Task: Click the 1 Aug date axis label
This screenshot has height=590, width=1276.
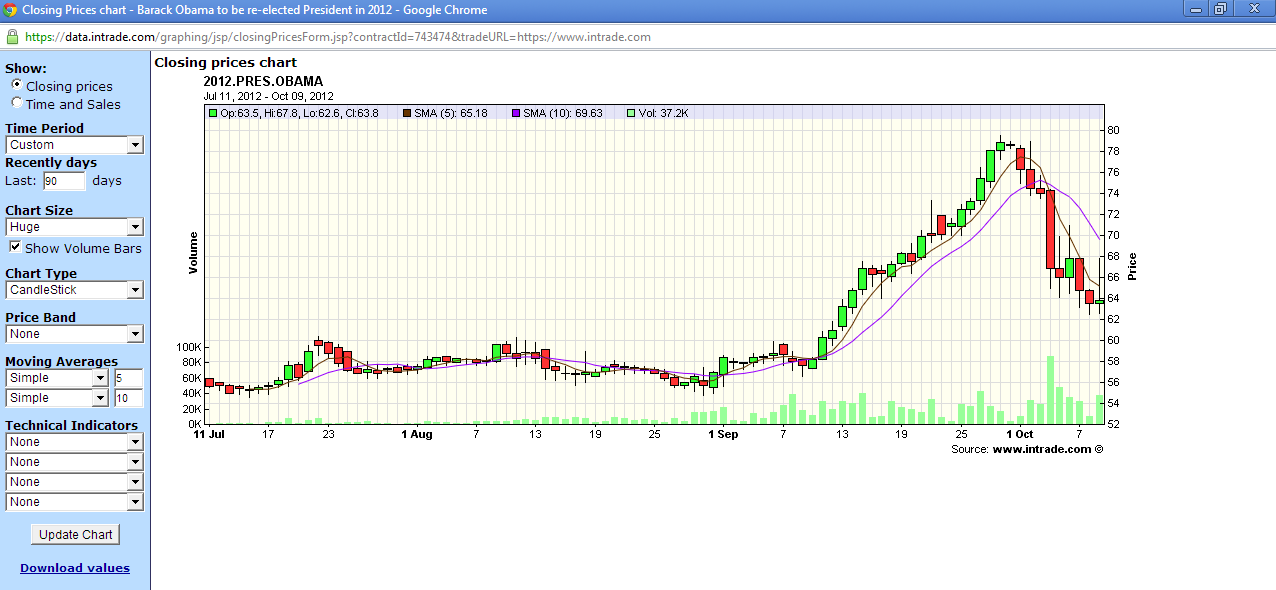Action: tap(416, 434)
